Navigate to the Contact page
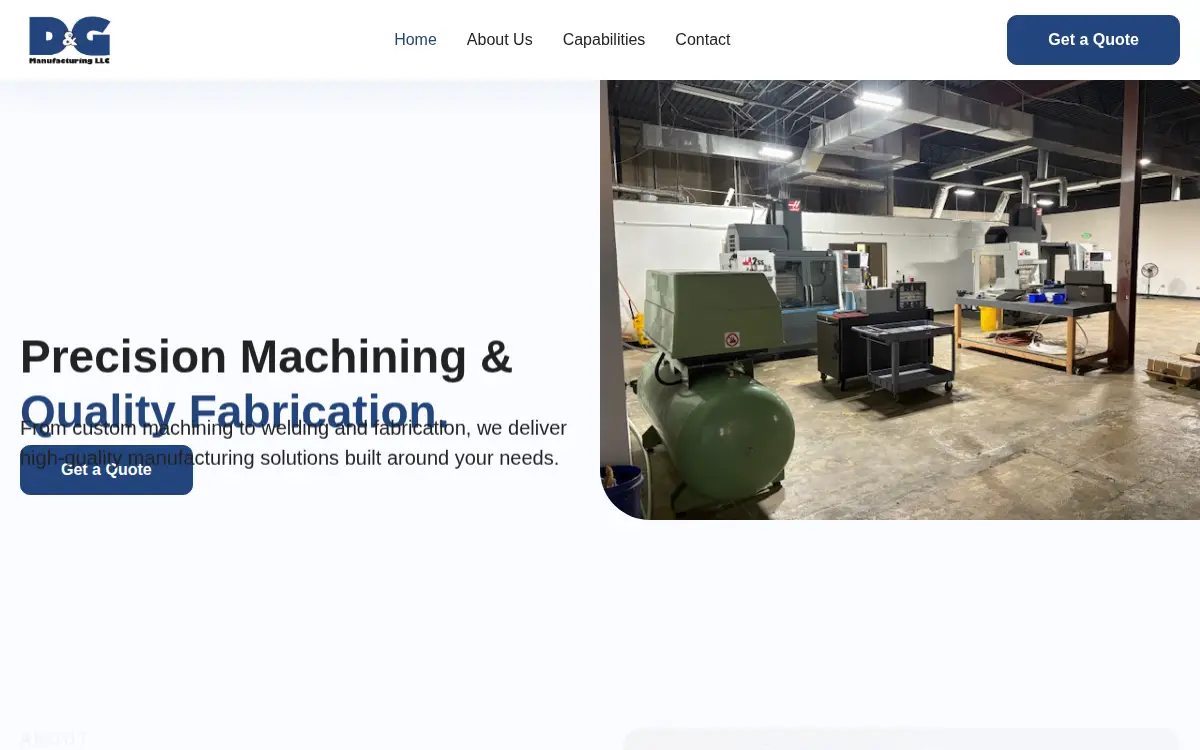Screen dimensions: 1200x750 pyautogui.click(x=702, y=40)
